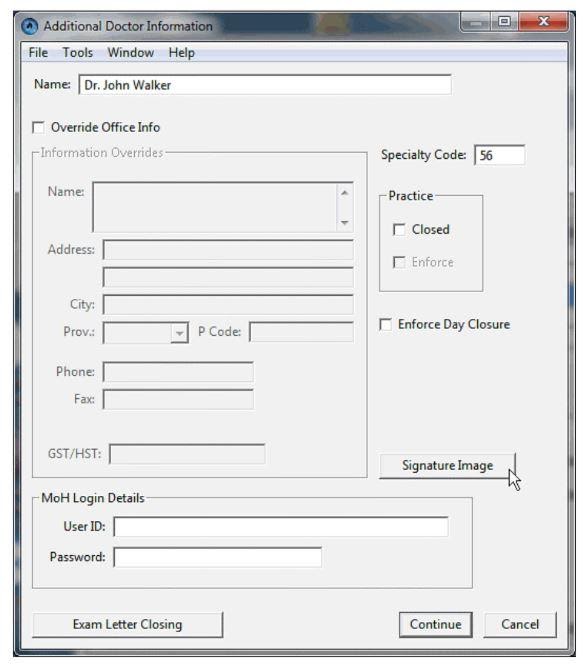Click the Exam Letter Closing button
Screen dimensions: 586x665
coord(128,624)
